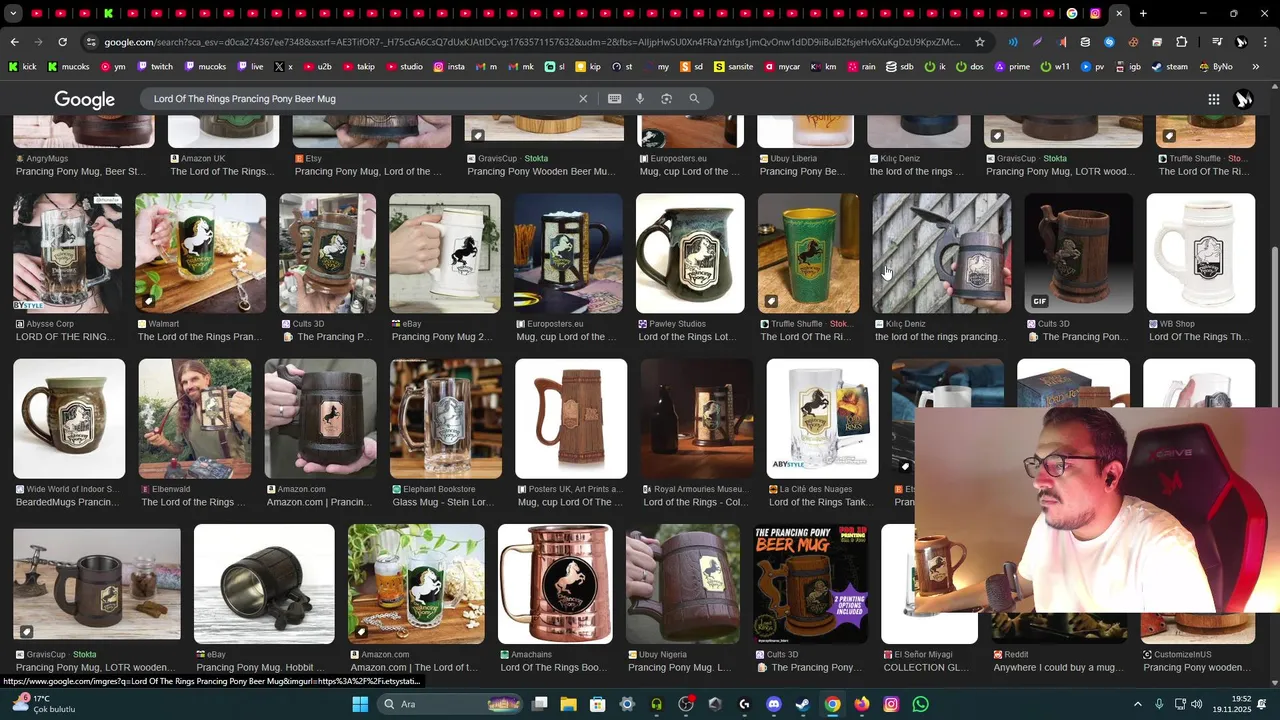Click 'Anywhere I could buy a mug...' Reddit caption
Viewport: 1280px width, 720px height.
(x=1058, y=667)
